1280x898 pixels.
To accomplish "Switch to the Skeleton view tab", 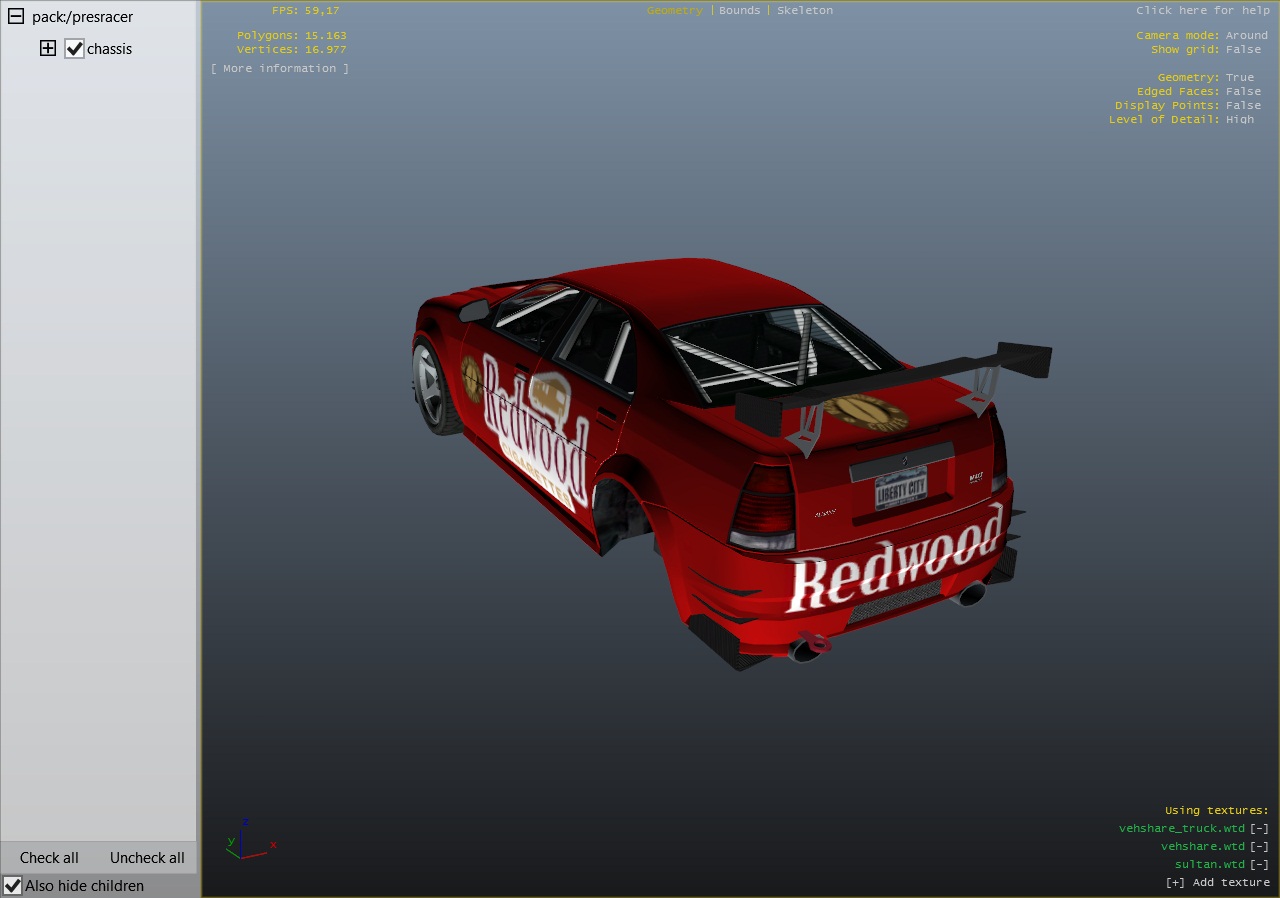I will [805, 10].
